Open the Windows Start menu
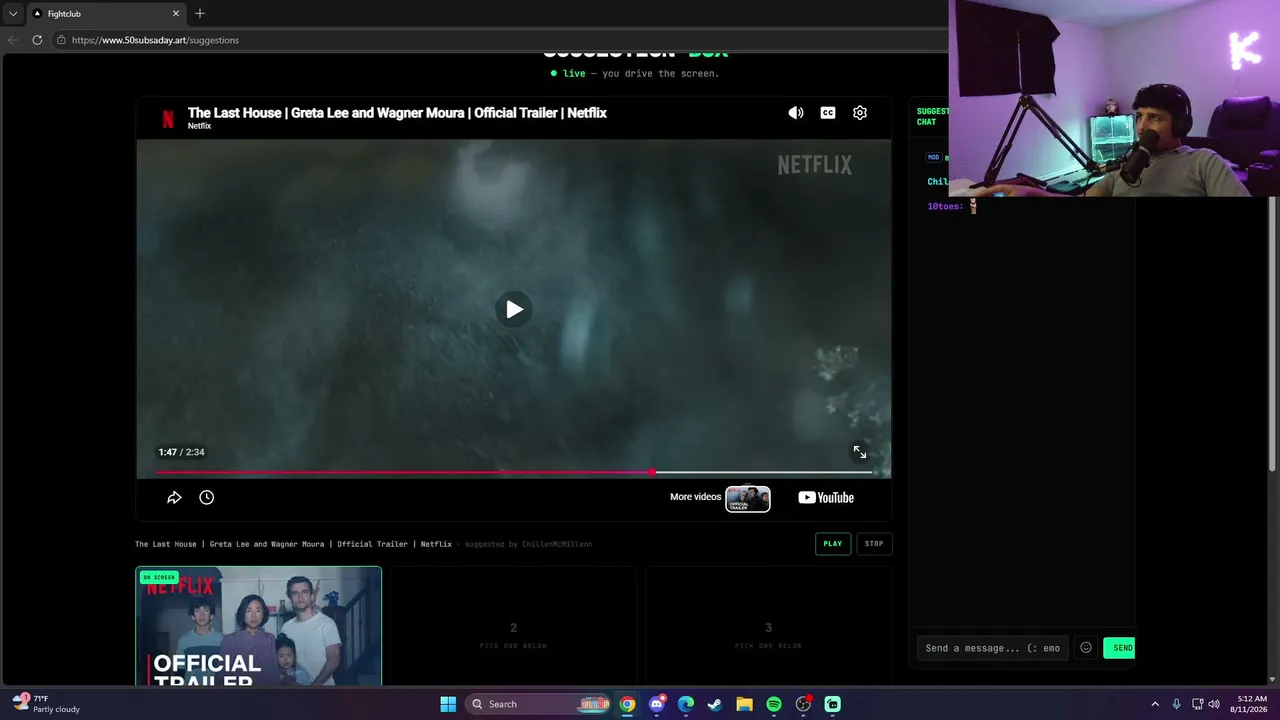The image size is (1280, 720). click(x=448, y=704)
